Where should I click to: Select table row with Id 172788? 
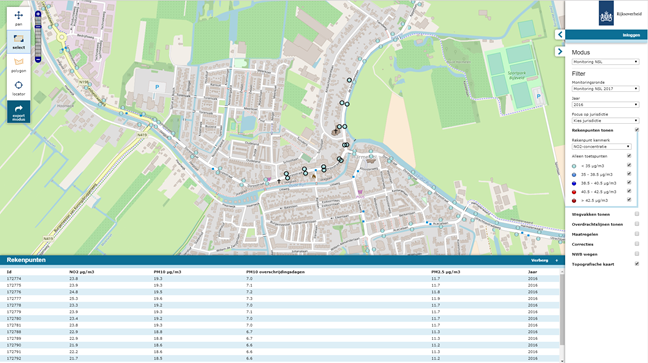click(x=280, y=332)
